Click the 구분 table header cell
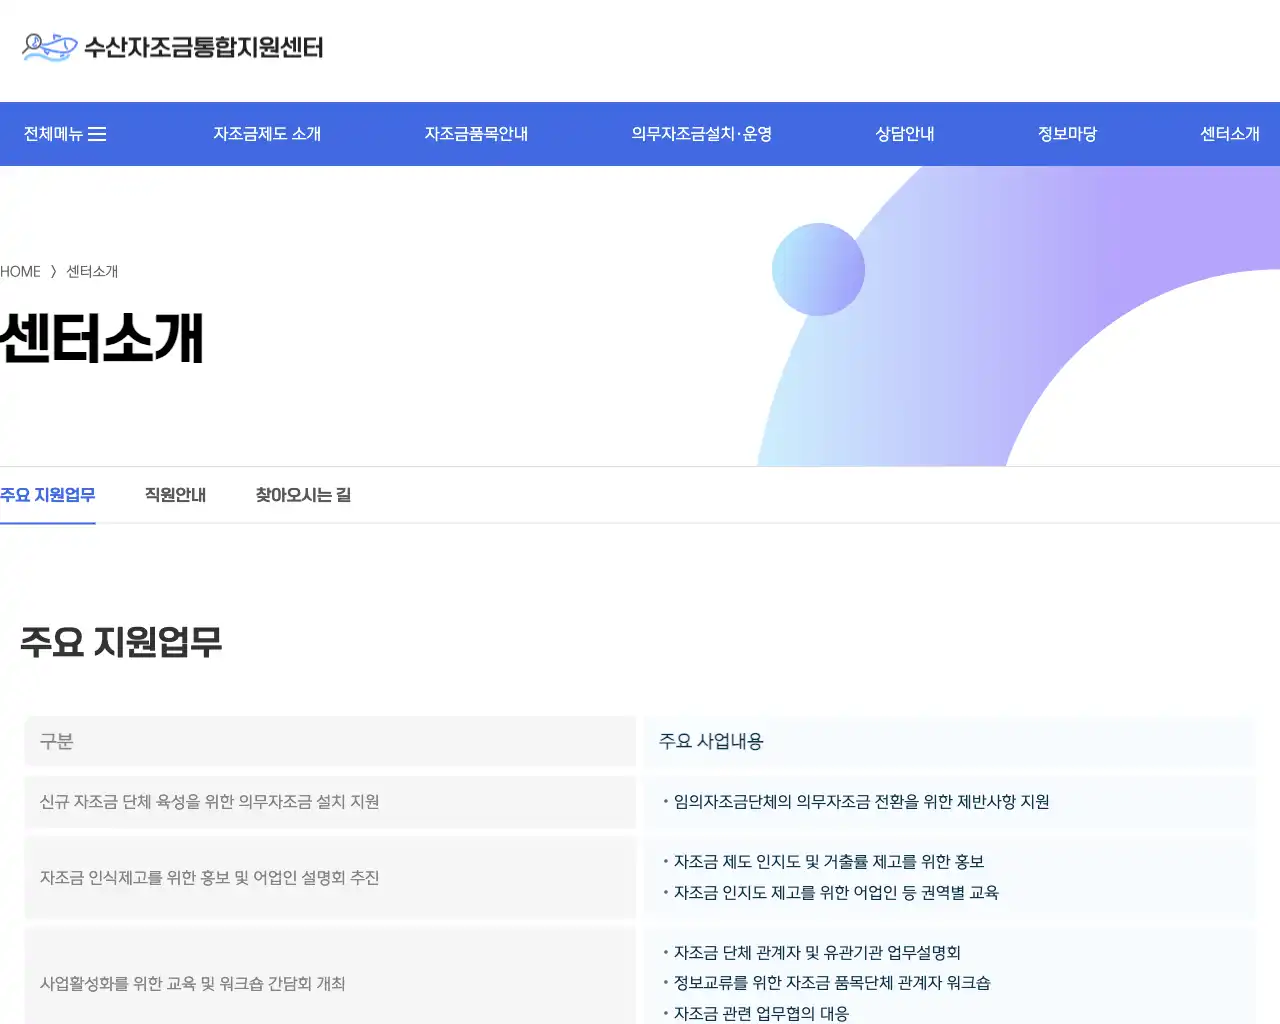This screenshot has width=1280, height=1024. point(55,741)
